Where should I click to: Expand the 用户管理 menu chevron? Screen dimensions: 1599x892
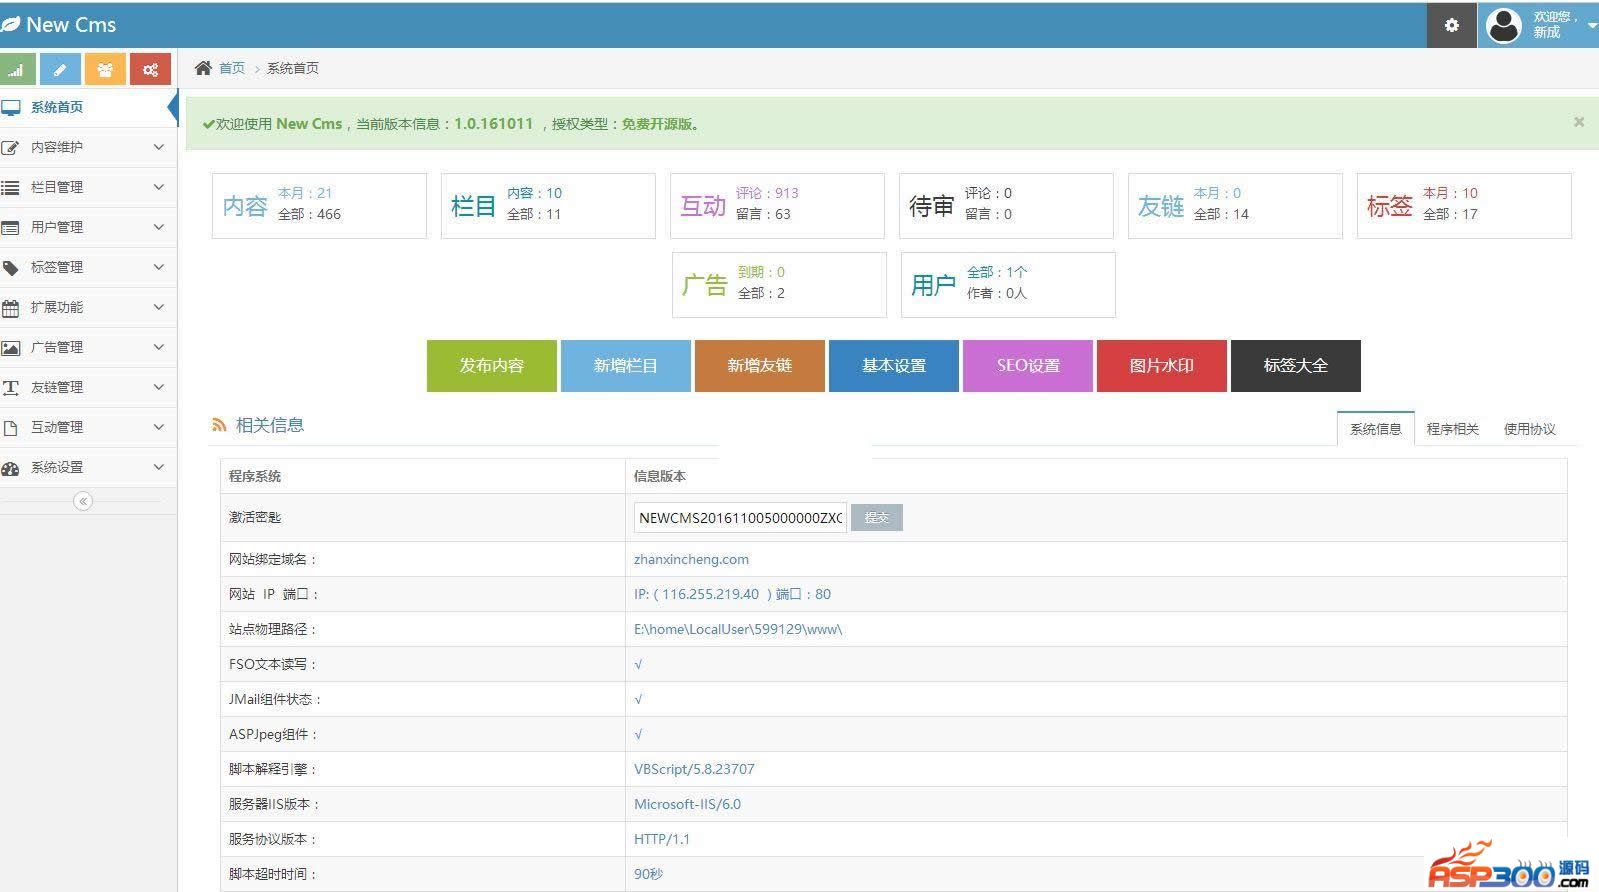158,227
